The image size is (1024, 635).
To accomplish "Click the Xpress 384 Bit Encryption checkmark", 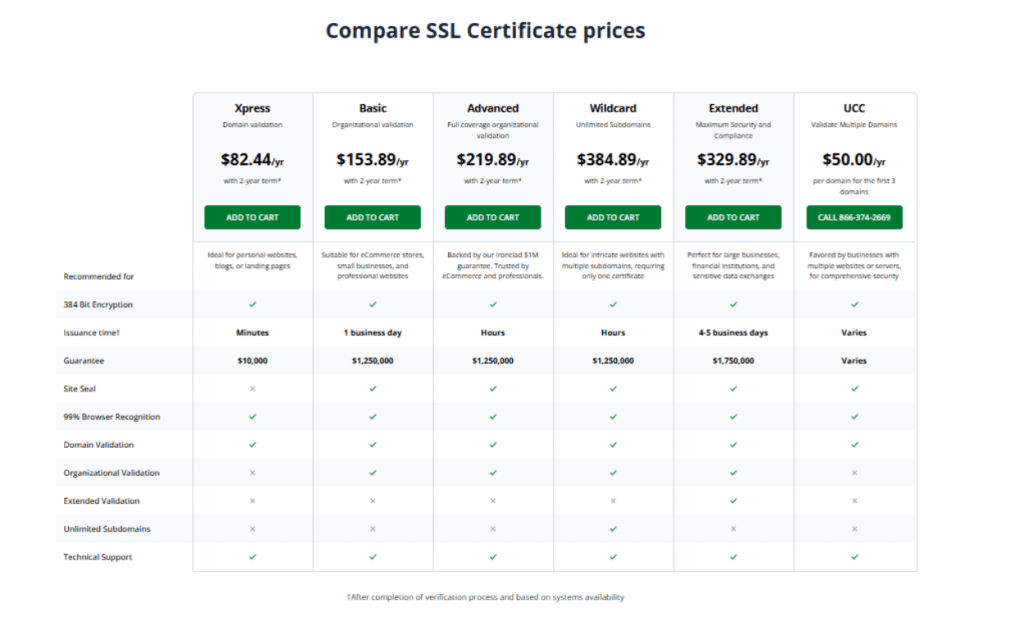I will coord(252,304).
